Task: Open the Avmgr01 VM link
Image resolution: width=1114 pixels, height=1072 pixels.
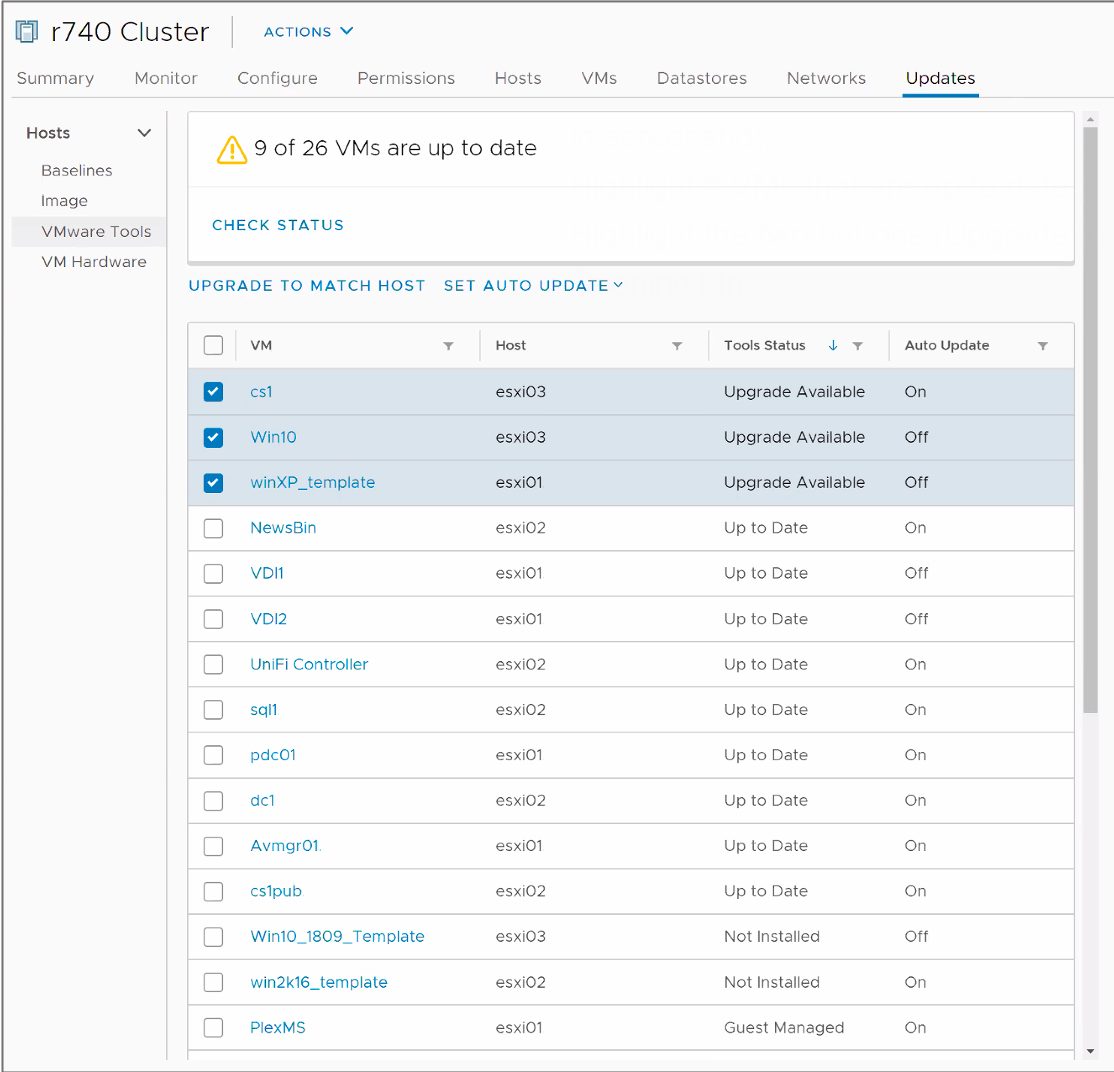Action: tap(284, 846)
